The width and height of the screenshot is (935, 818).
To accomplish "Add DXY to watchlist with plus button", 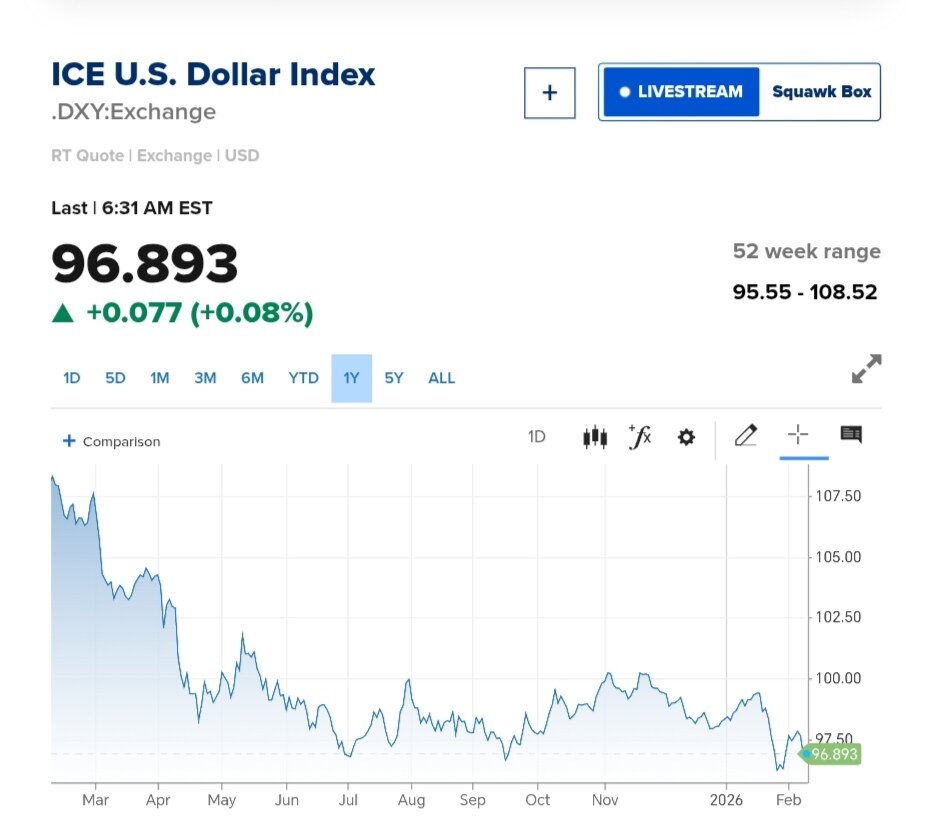I will click(x=549, y=93).
